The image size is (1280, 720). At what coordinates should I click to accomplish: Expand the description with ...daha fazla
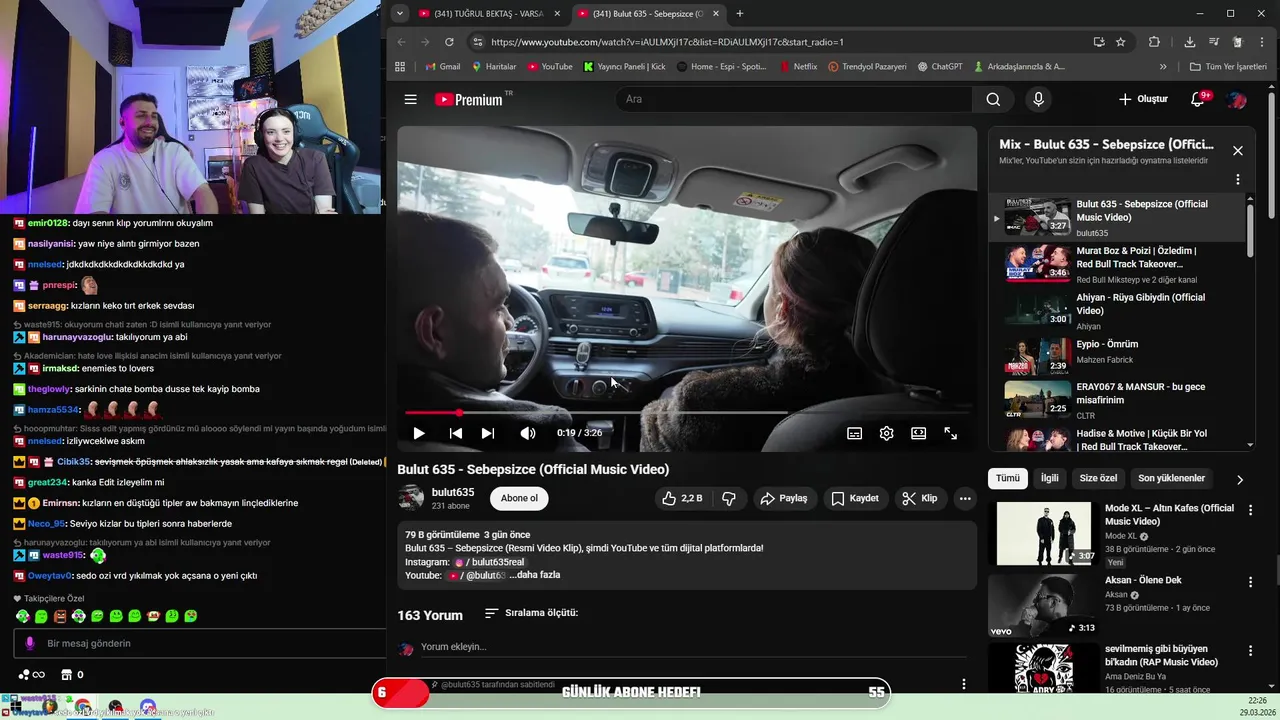(x=534, y=575)
